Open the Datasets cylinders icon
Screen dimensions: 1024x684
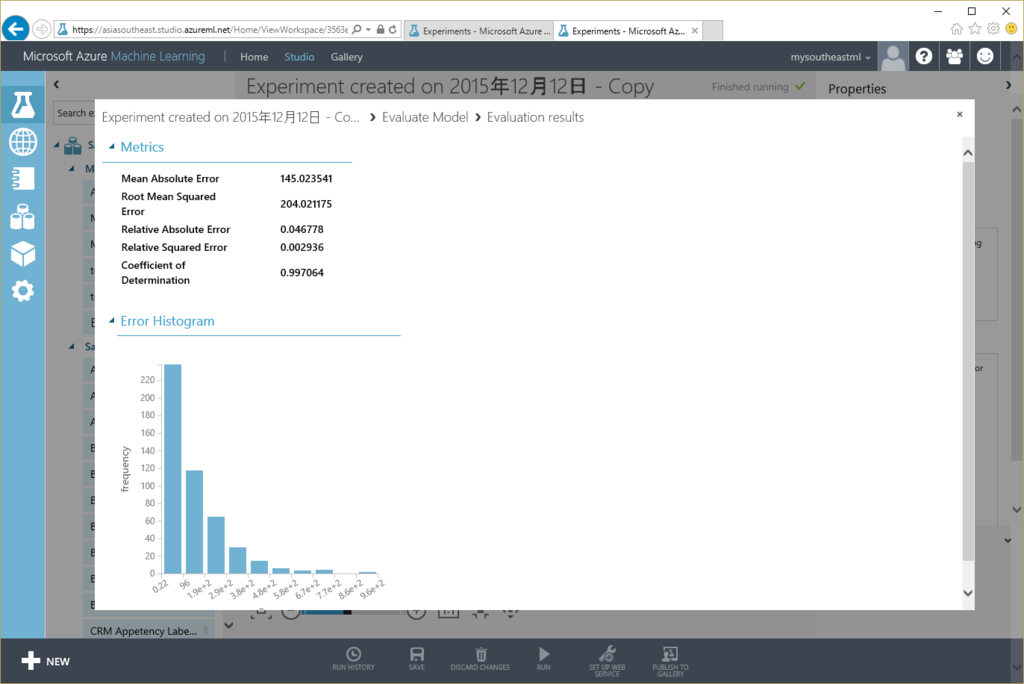pos(23,216)
